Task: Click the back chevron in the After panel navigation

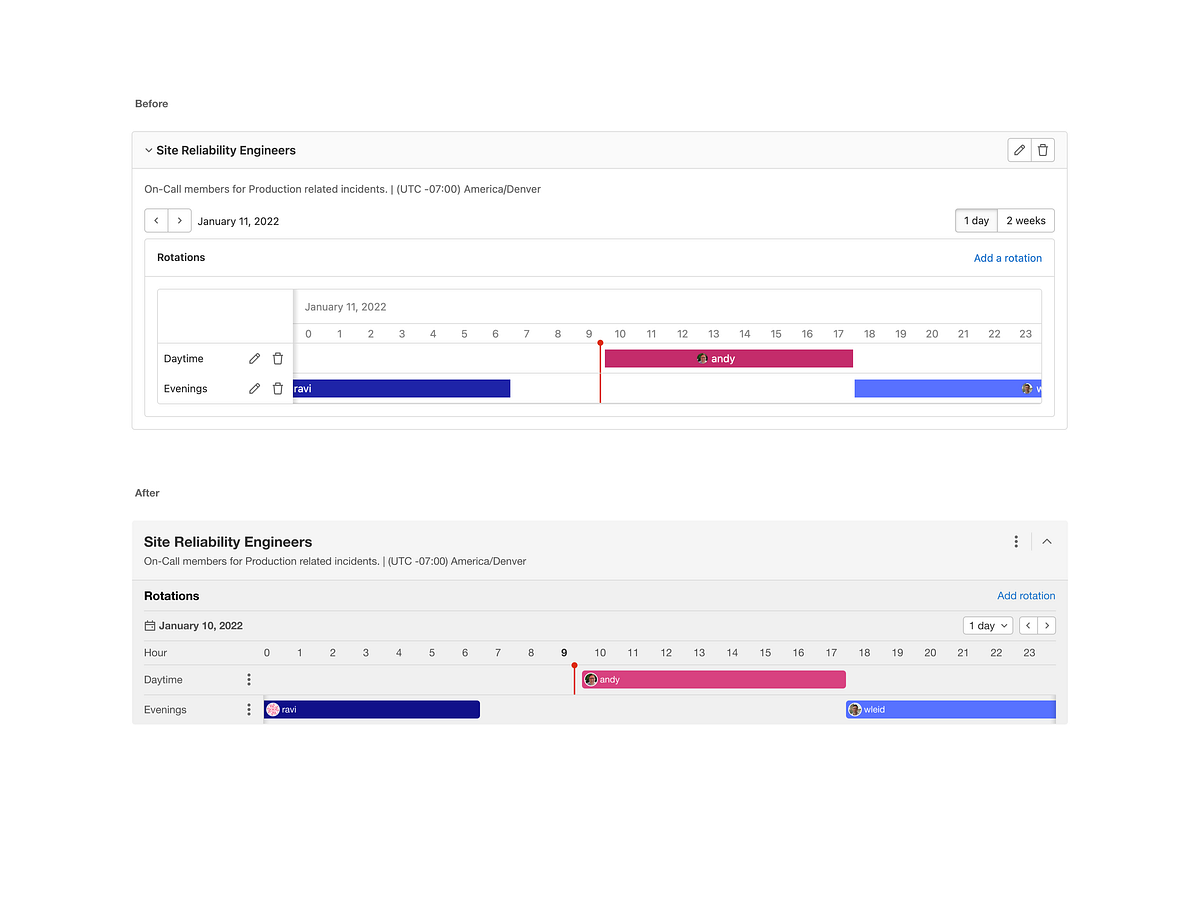Action: point(1027,625)
